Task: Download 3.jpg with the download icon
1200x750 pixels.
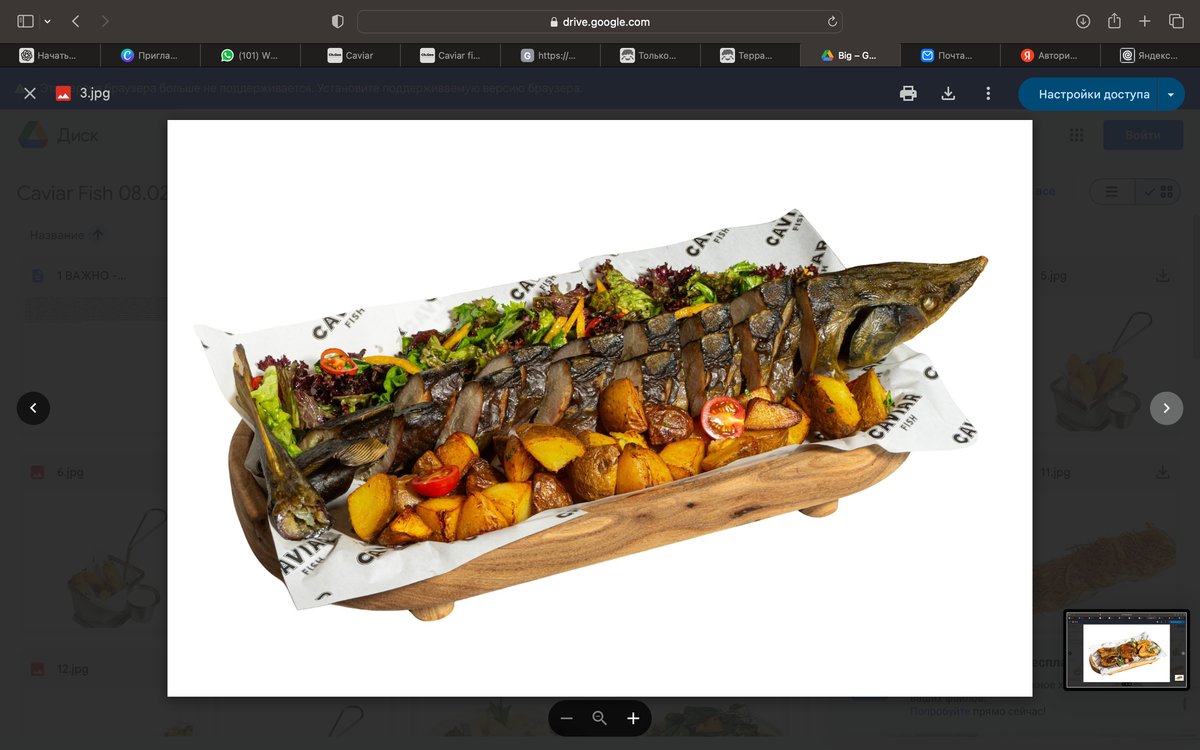Action: (948, 93)
